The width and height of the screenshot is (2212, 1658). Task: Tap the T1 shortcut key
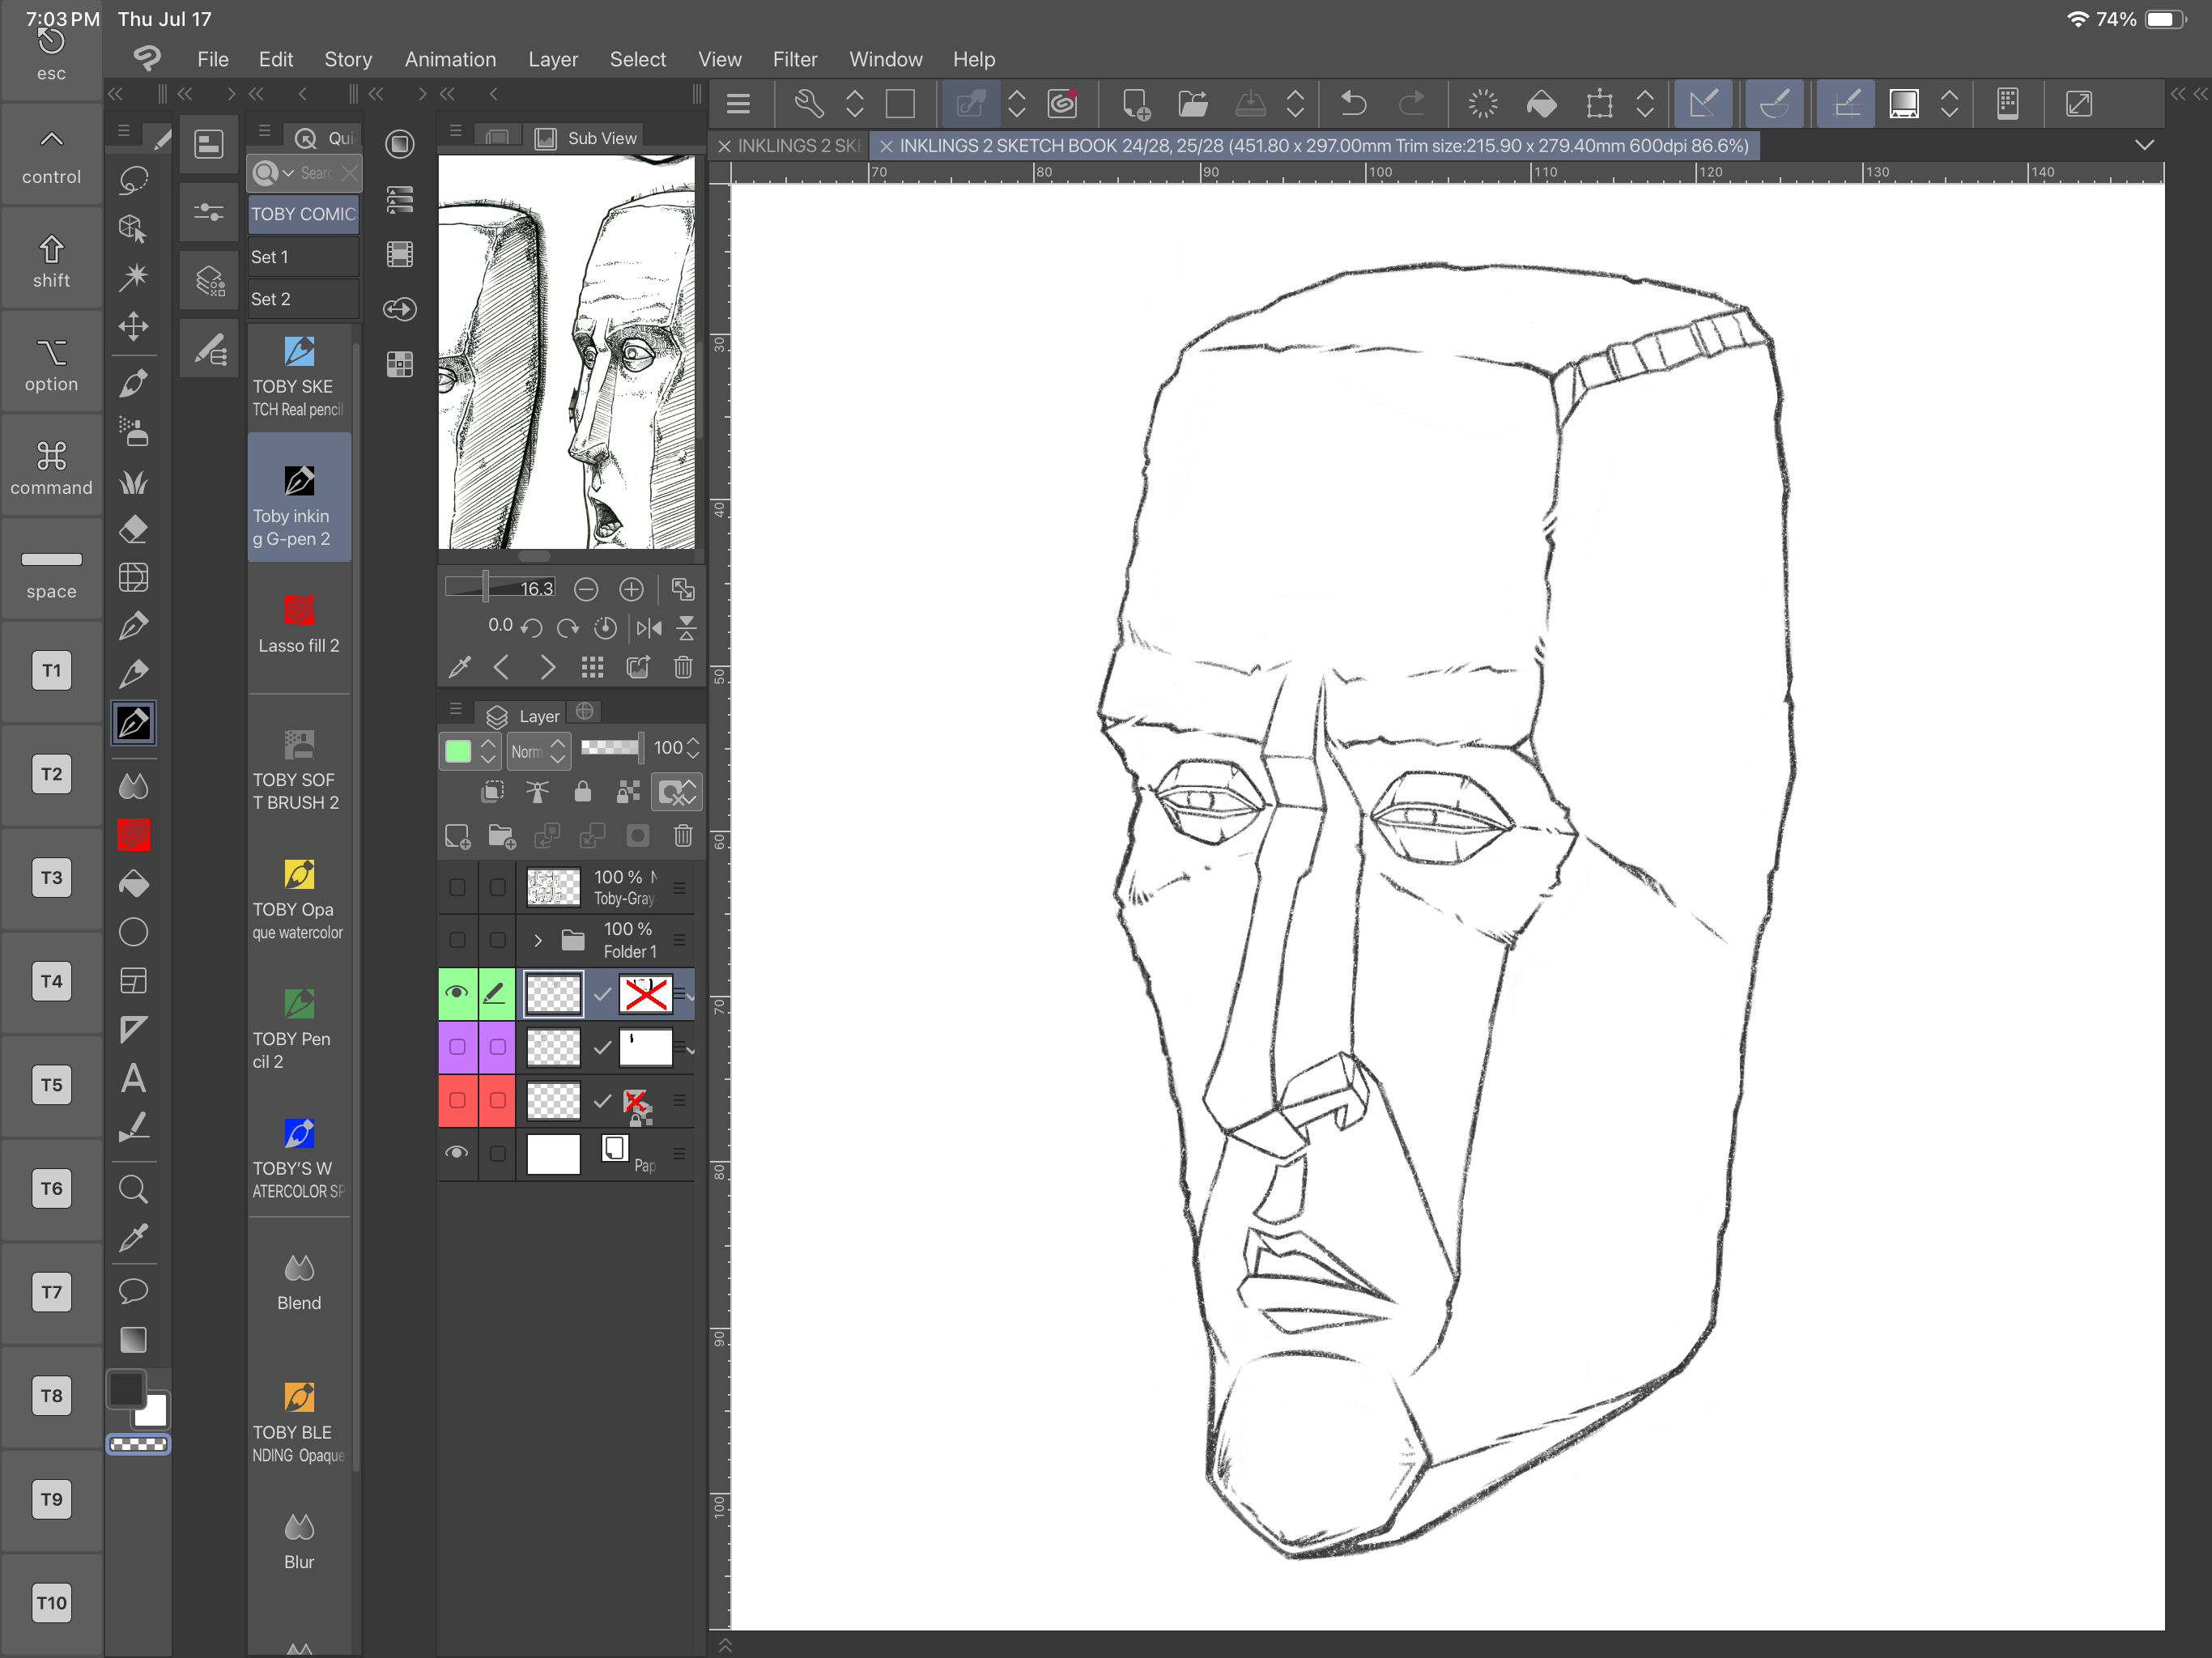51,671
